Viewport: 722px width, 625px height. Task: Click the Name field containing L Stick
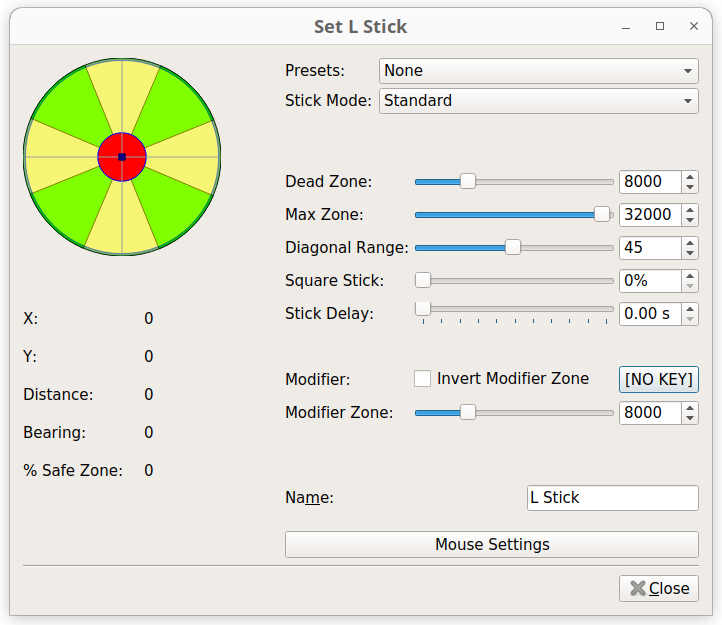[x=612, y=498]
